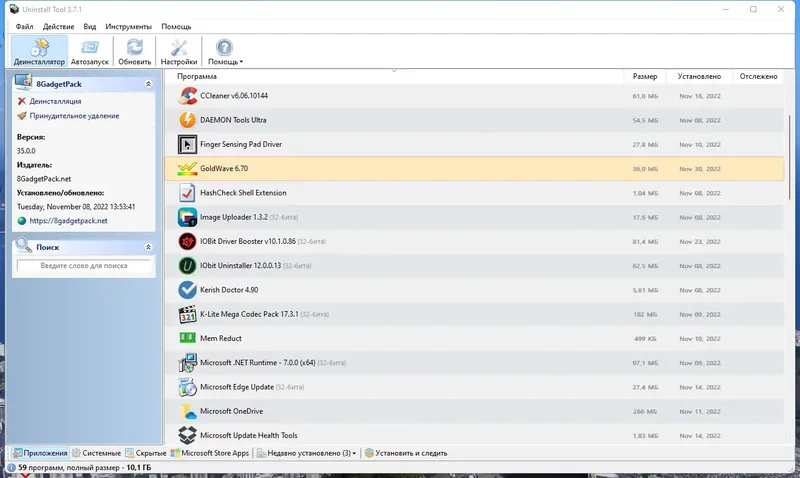Open the Действие menu

point(58,27)
